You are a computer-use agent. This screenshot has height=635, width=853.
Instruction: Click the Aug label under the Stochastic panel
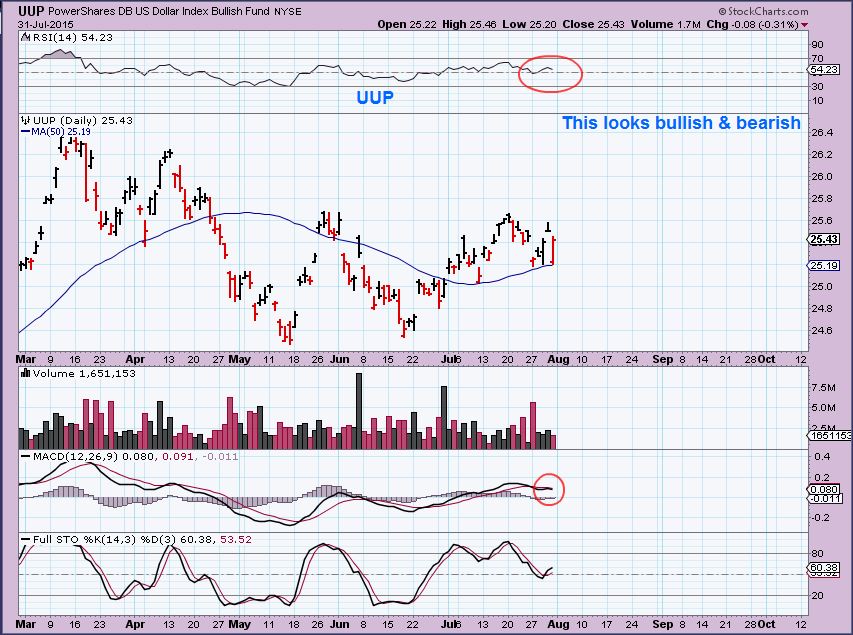coord(559,624)
